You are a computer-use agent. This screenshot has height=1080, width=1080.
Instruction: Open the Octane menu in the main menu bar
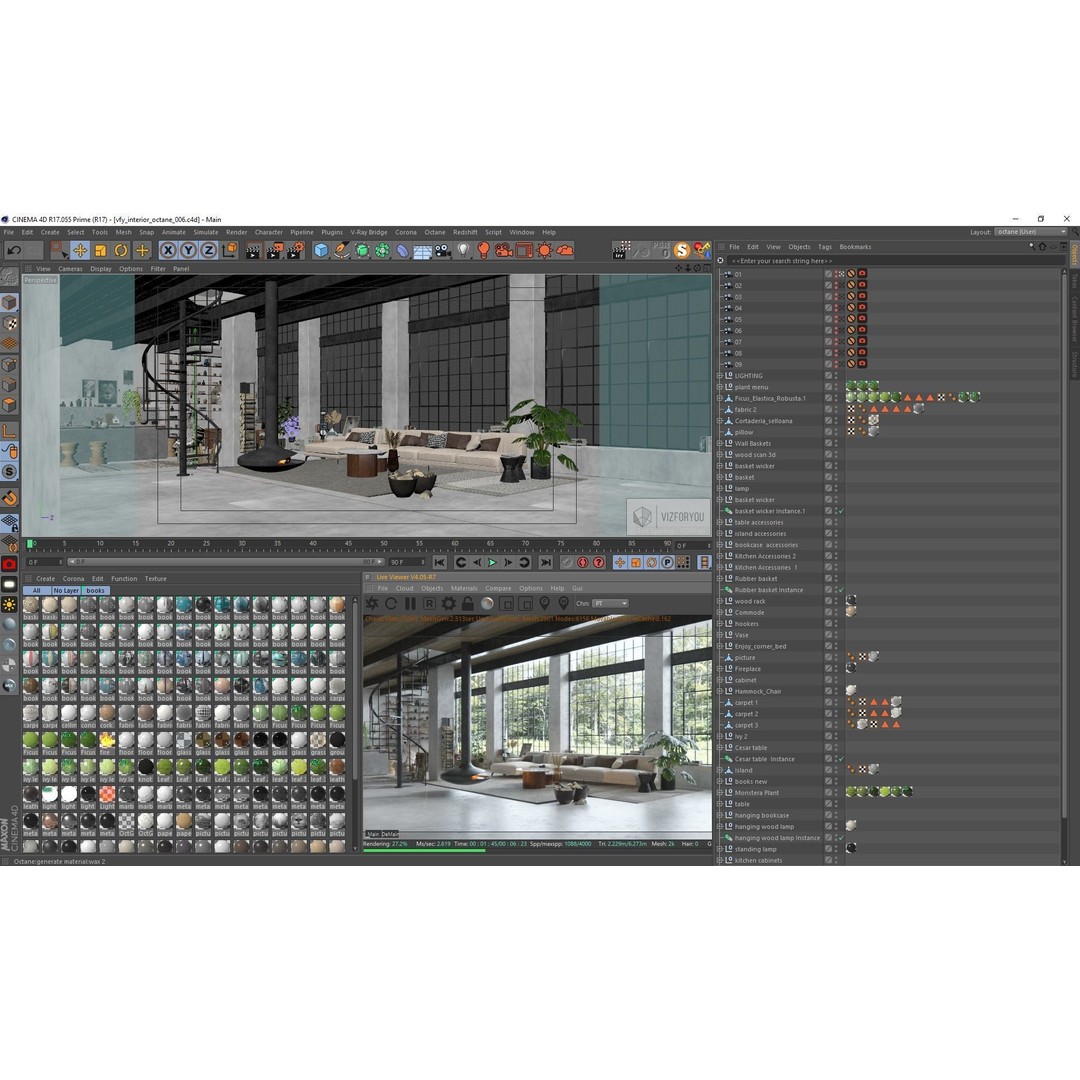pos(435,232)
